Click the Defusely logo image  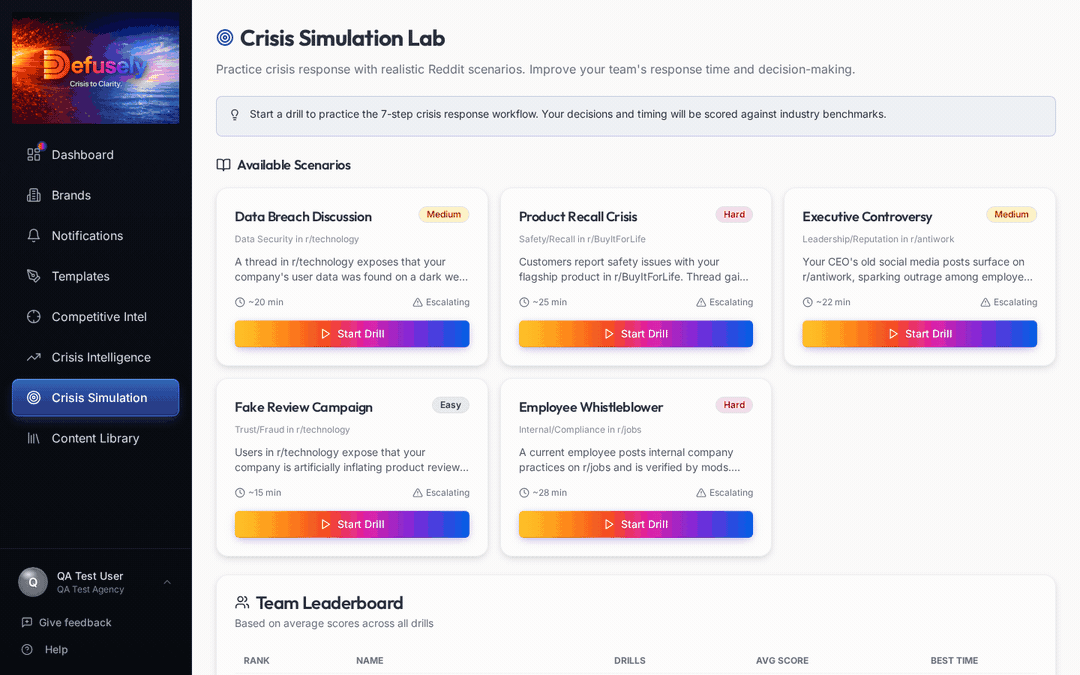[95, 66]
